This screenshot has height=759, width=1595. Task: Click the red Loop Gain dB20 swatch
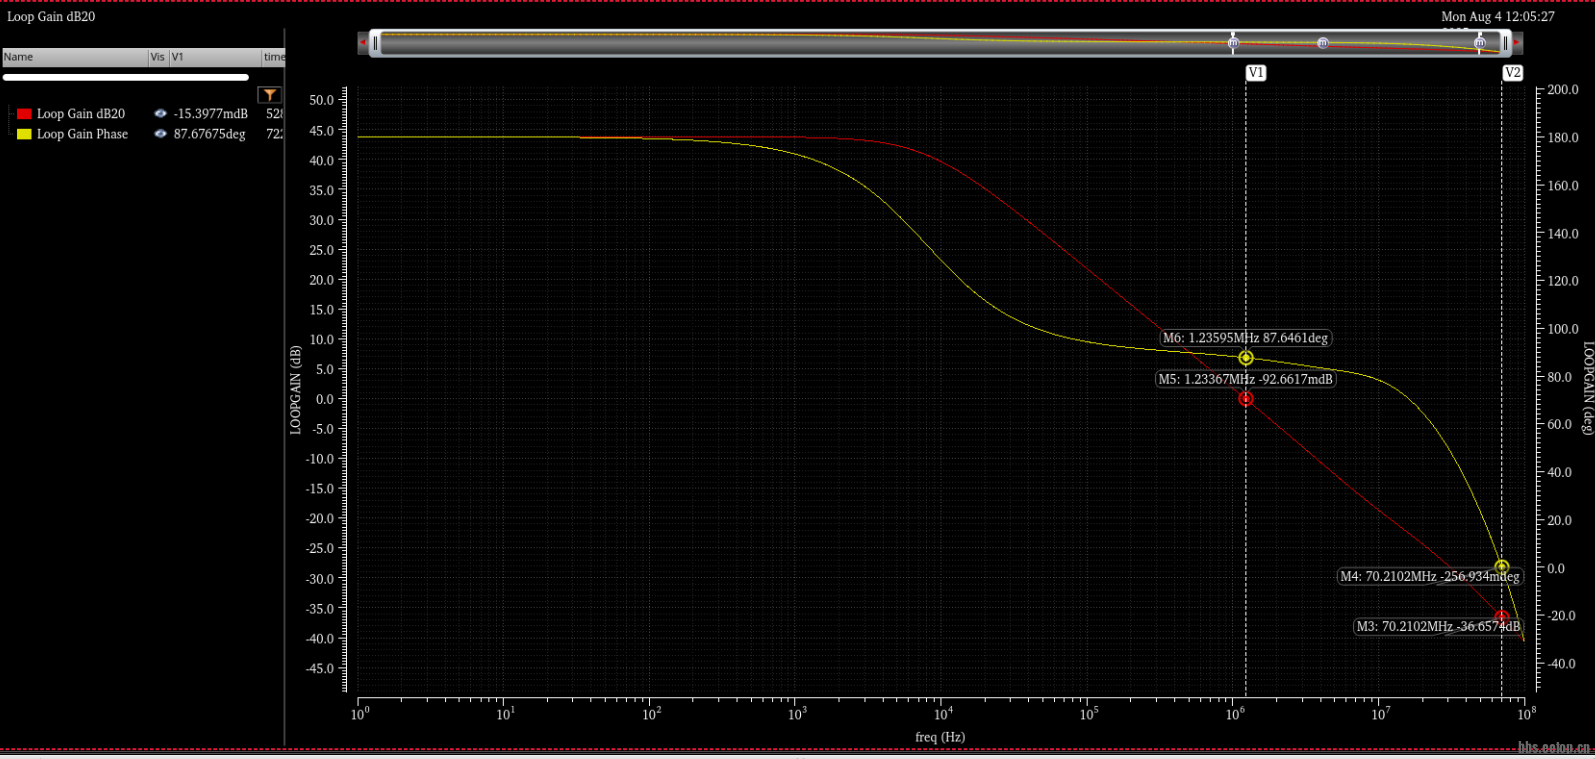[24, 114]
